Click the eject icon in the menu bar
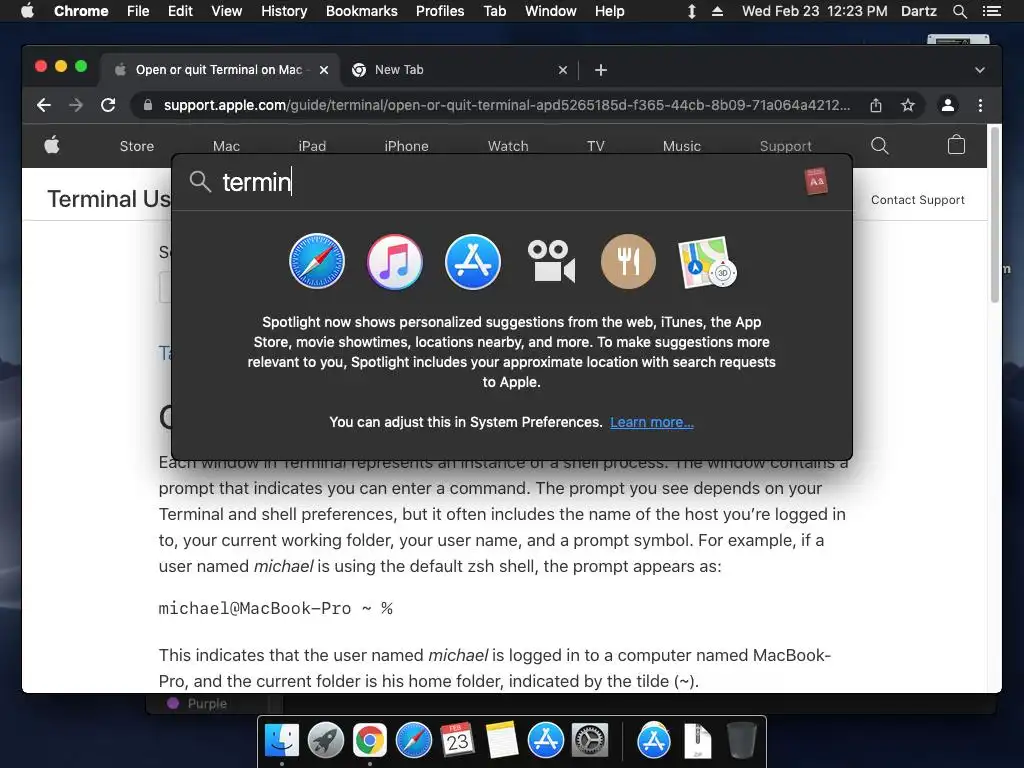 [x=717, y=11]
